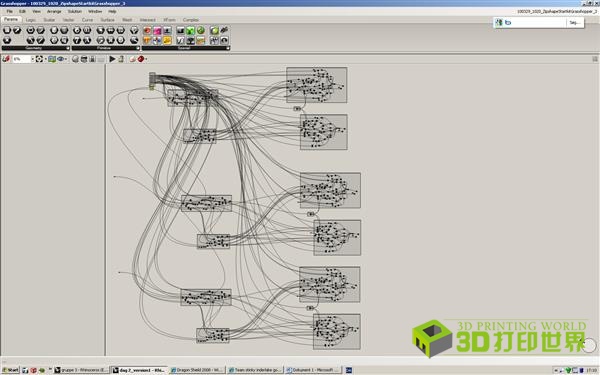Viewport: 600px width, 375px height.
Task: Select the pink gradient component icon
Action: click(157, 31)
